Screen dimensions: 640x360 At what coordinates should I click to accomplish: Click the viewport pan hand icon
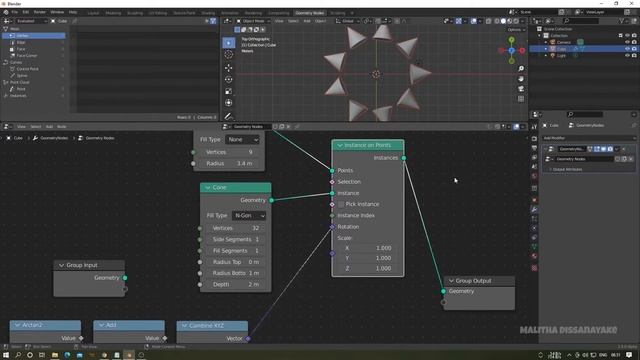pyautogui.click(x=521, y=79)
